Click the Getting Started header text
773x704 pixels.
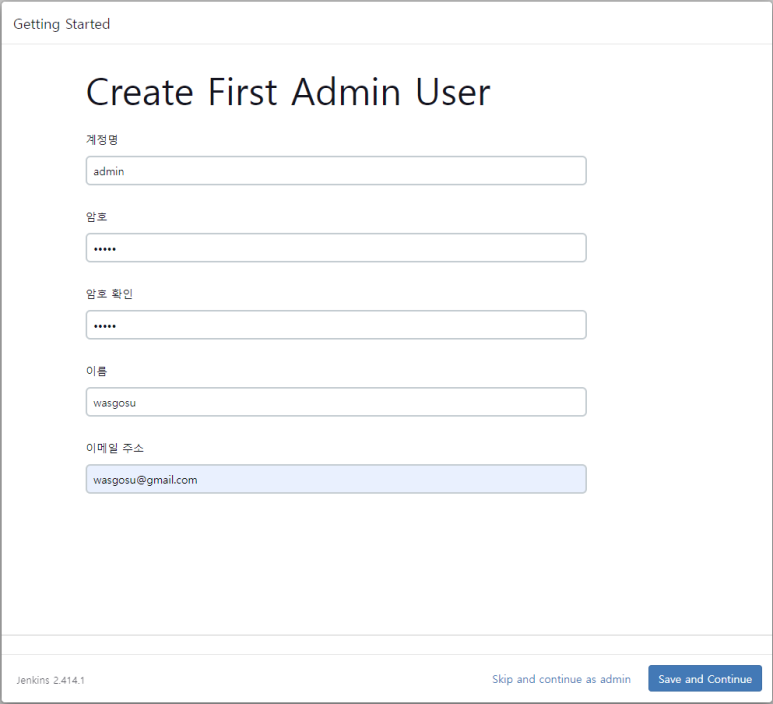coord(62,24)
